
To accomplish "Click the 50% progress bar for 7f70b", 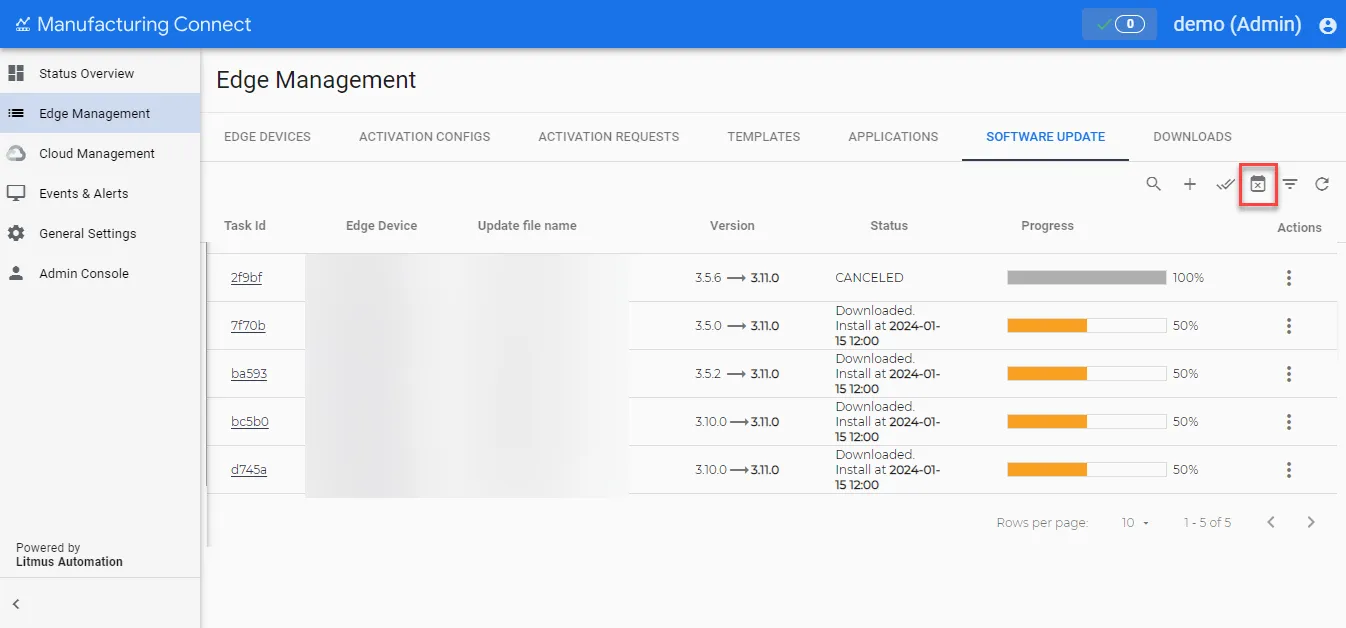I will pos(1087,326).
